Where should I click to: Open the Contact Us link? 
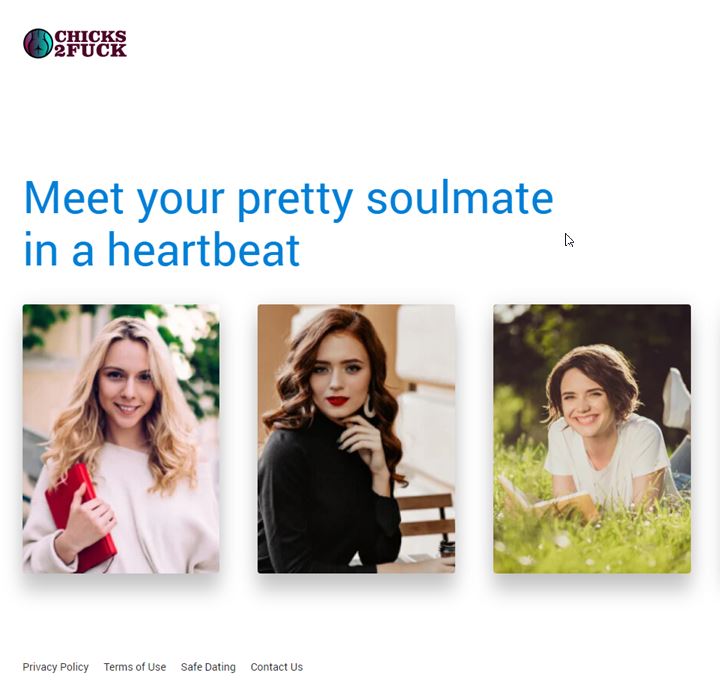[276, 667]
